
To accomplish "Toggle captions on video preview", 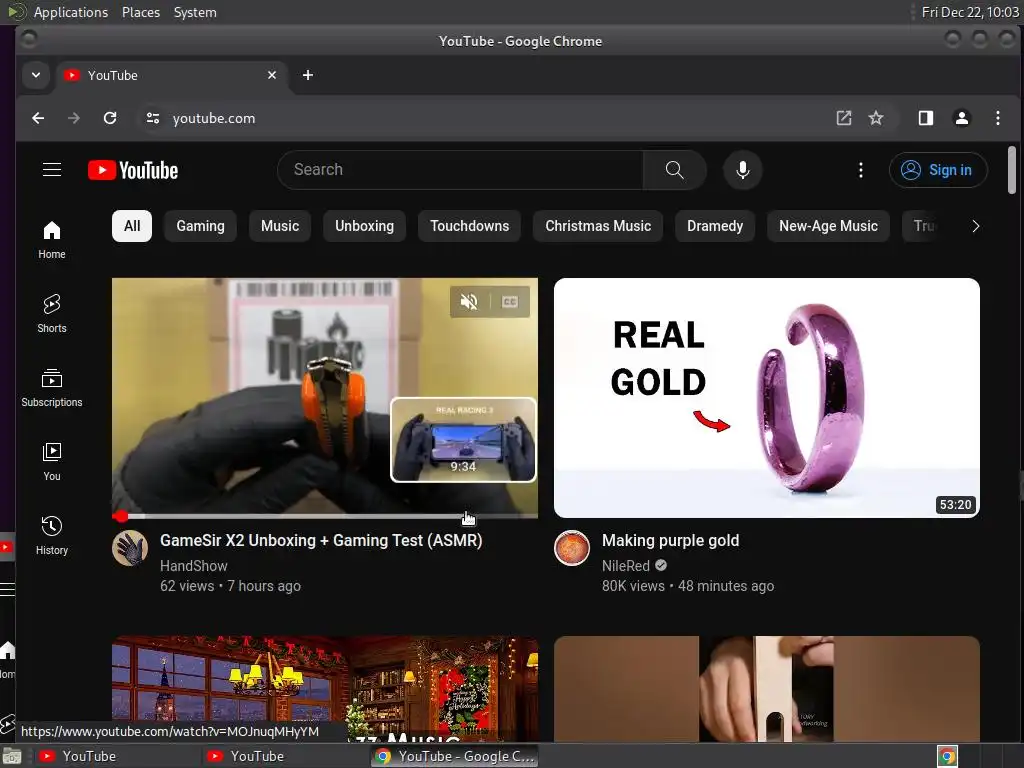I will [x=509, y=302].
